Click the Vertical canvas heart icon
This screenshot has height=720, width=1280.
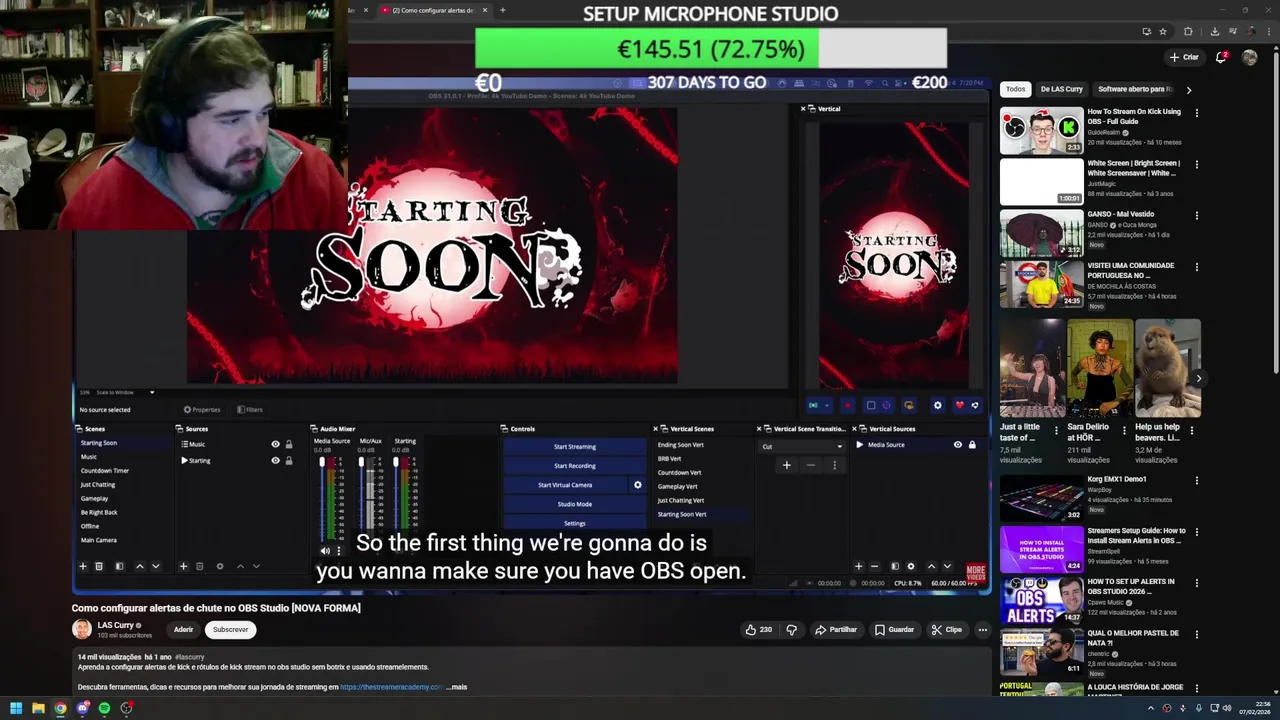pos(959,405)
